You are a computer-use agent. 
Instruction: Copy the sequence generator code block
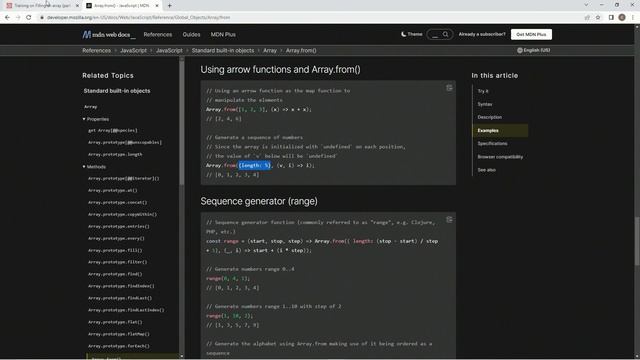(x=449, y=220)
